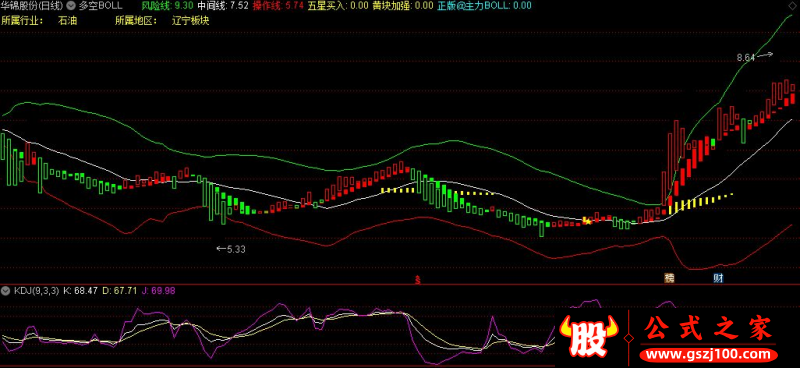800x368 pixels.
Task: Click the 中间线: 7.52 value
Action: pos(223,6)
